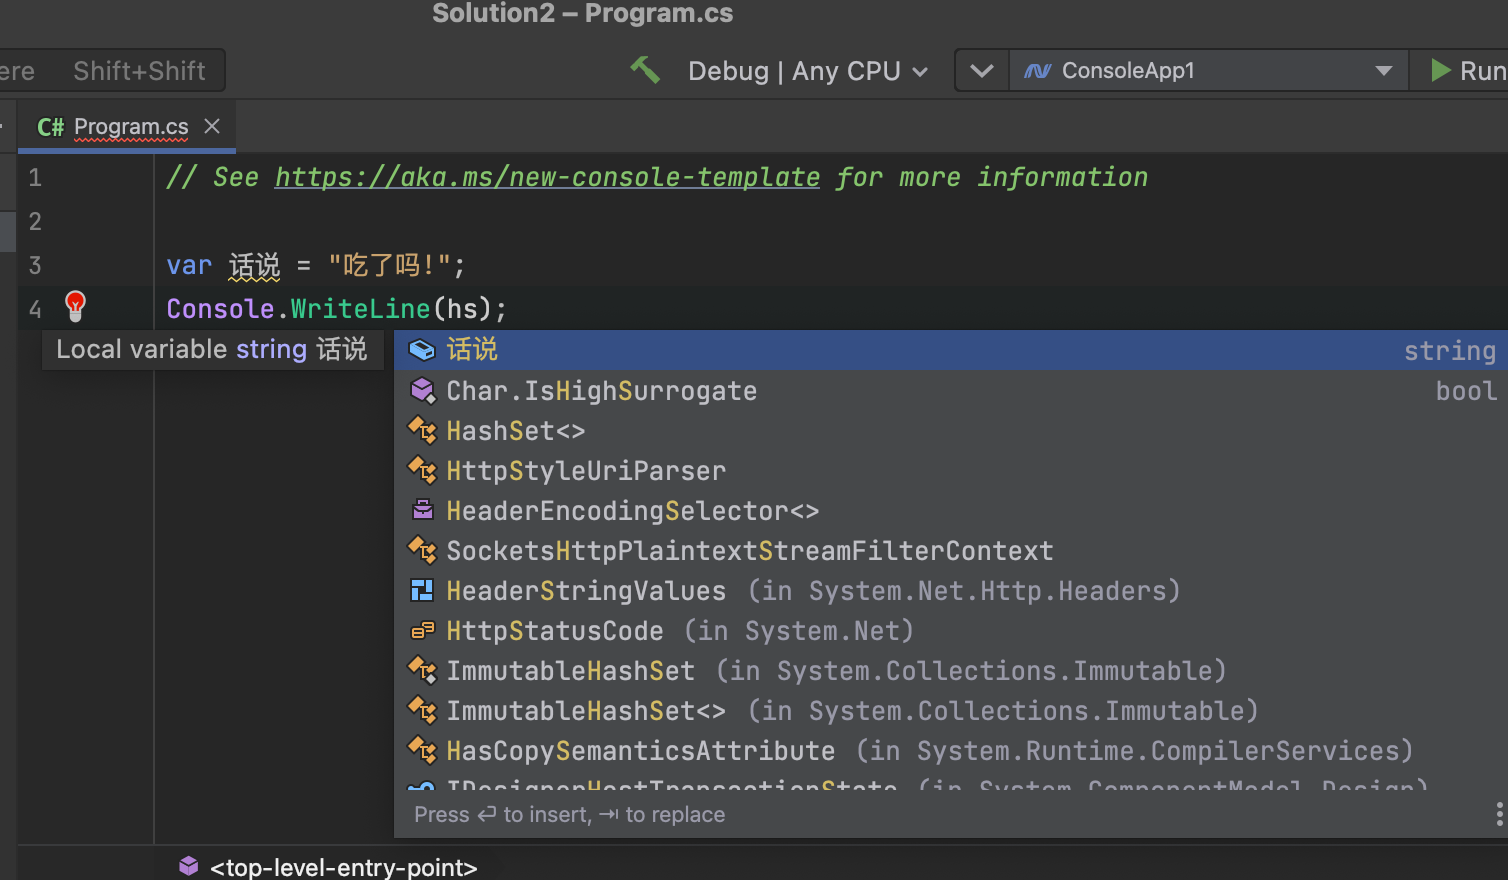
Task: Click the enum icon beside HttpStatusCode
Action: 423,631
